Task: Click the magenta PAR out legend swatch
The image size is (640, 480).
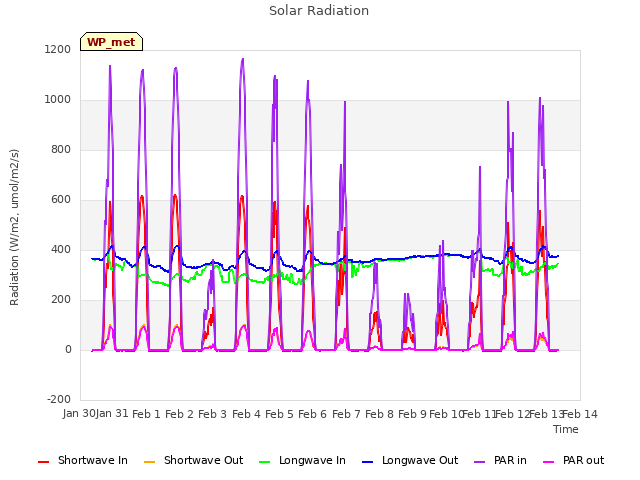Action: pyautogui.click(x=549, y=462)
